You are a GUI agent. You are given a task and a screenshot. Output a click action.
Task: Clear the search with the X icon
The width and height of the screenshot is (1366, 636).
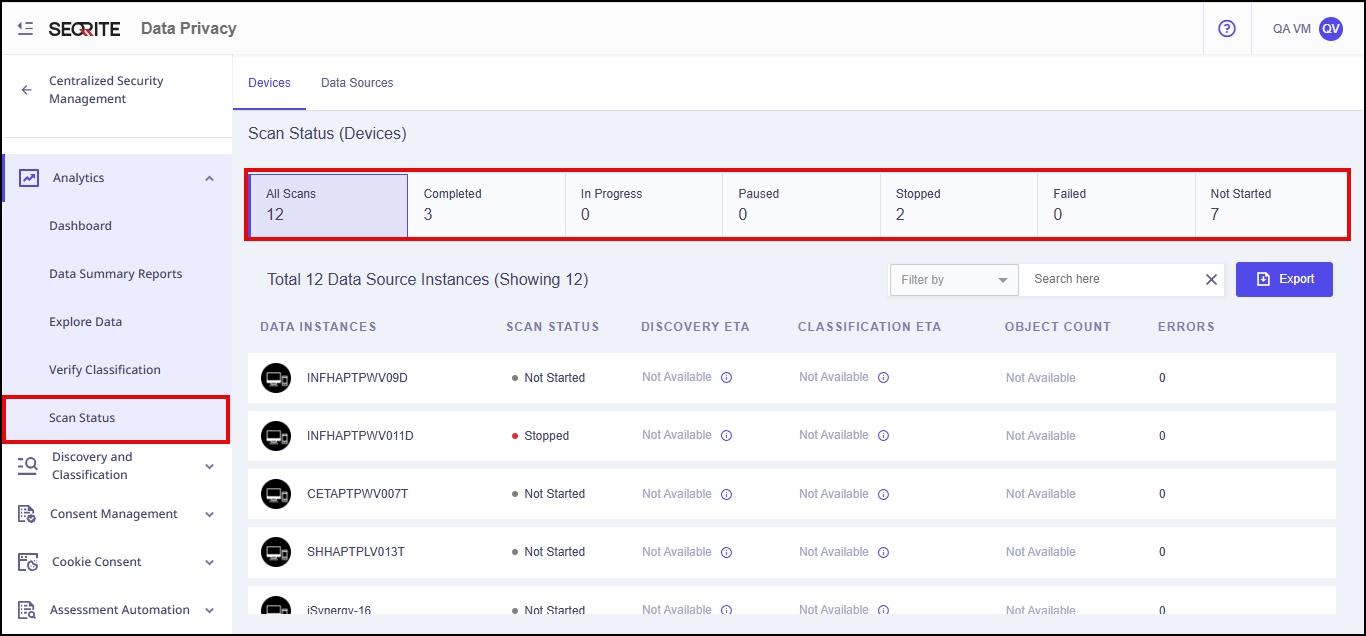[1211, 280]
